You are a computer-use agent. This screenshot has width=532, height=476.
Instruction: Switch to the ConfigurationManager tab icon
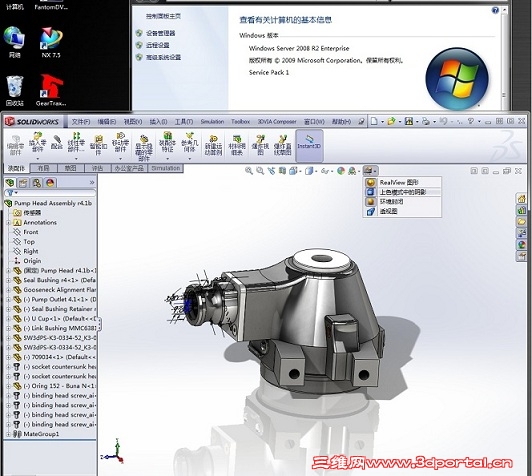pos(37,183)
